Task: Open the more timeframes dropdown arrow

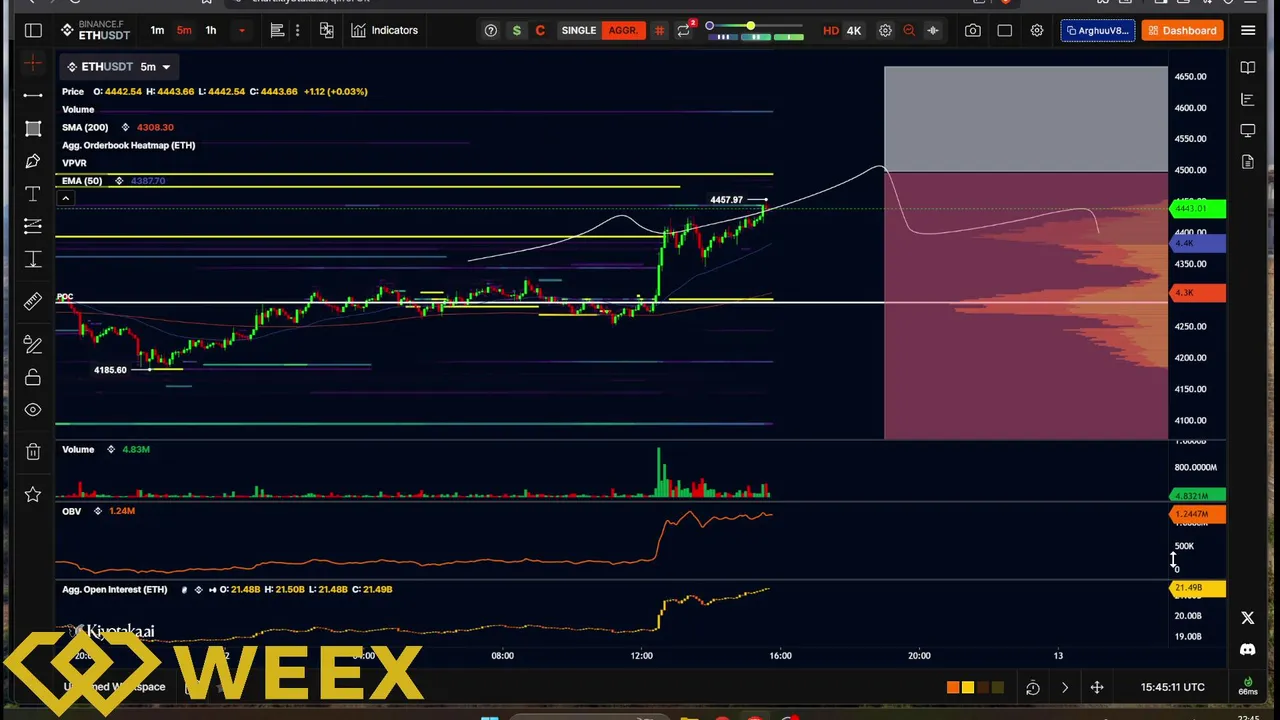Action: 241,30
